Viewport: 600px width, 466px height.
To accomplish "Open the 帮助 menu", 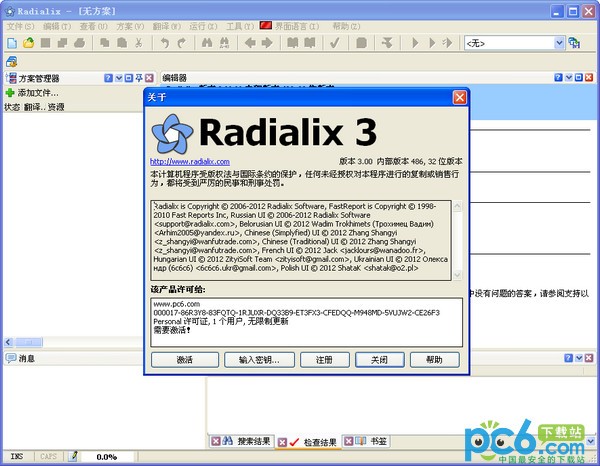I will 346,26.
